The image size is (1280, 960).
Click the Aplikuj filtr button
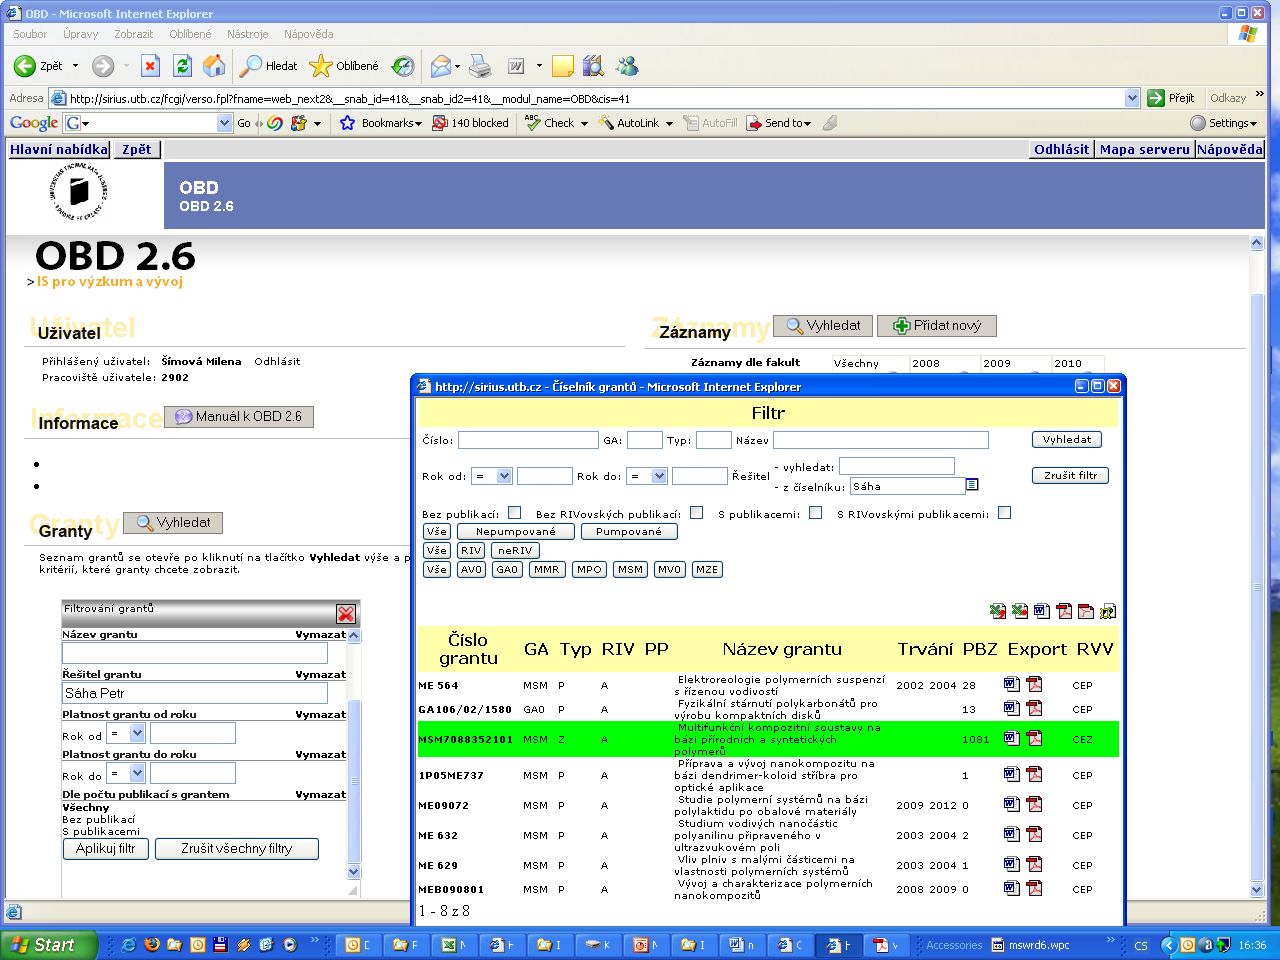106,848
